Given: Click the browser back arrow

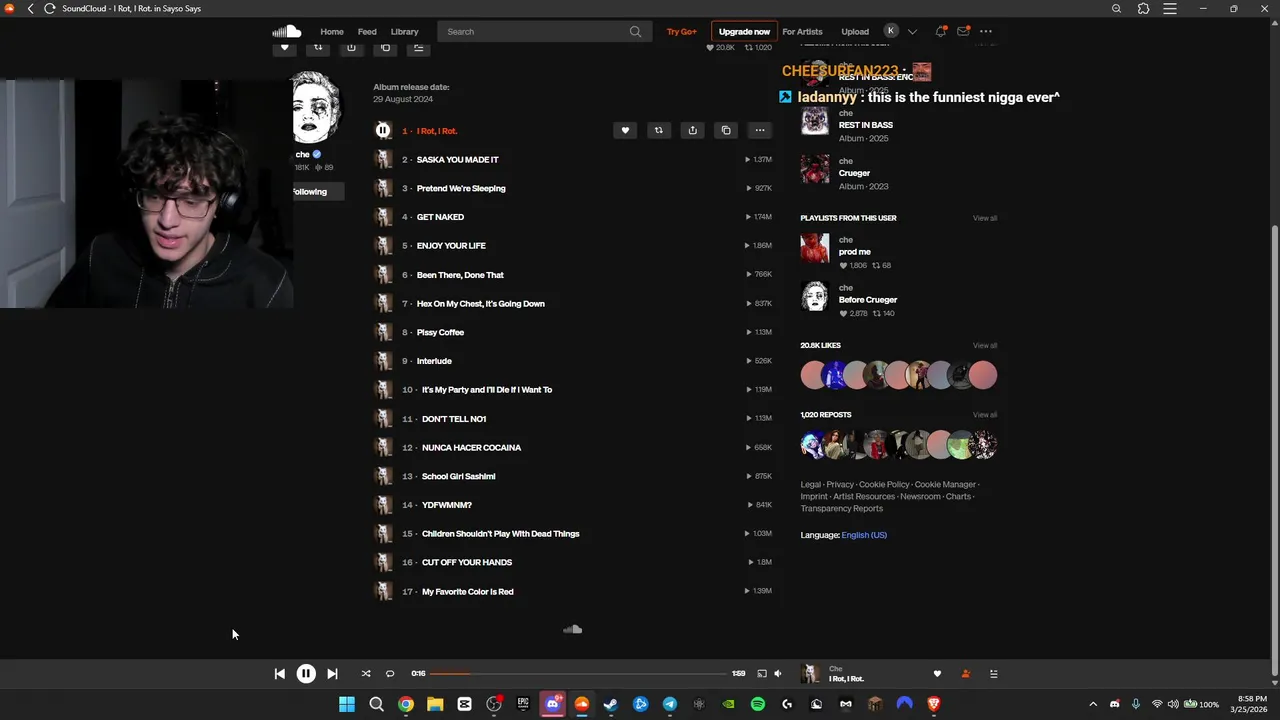Looking at the screenshot, I should [30, 8].
